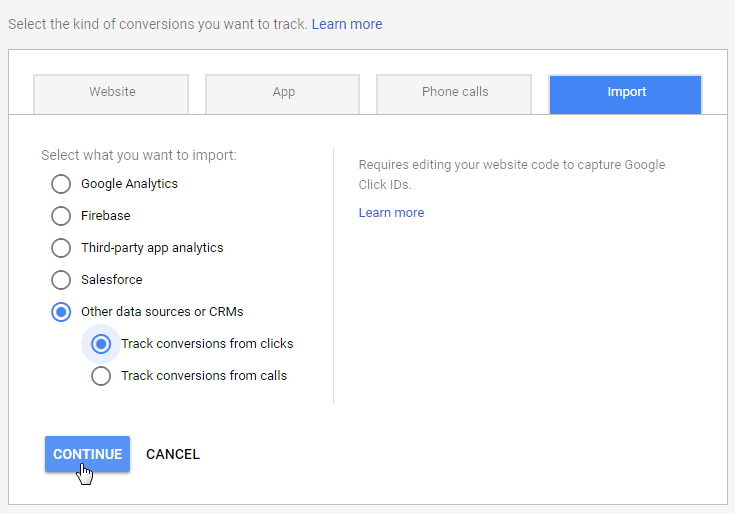Select Third-party app analytics radio button

61,248
